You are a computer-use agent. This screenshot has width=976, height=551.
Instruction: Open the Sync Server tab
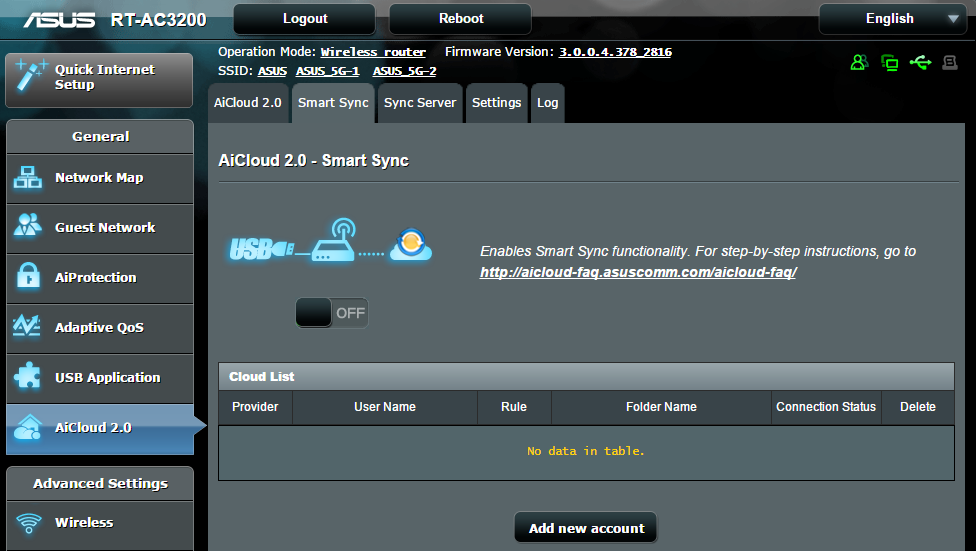[420, 103]
